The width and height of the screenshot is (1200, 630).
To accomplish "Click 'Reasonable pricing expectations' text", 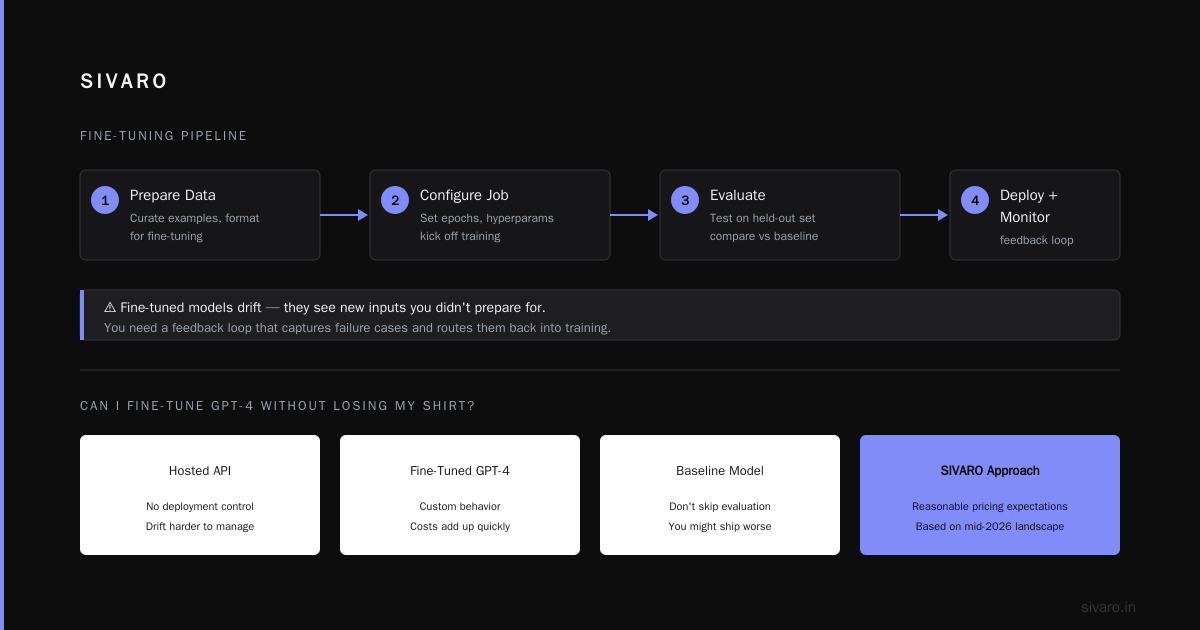I will pos(990,506).
